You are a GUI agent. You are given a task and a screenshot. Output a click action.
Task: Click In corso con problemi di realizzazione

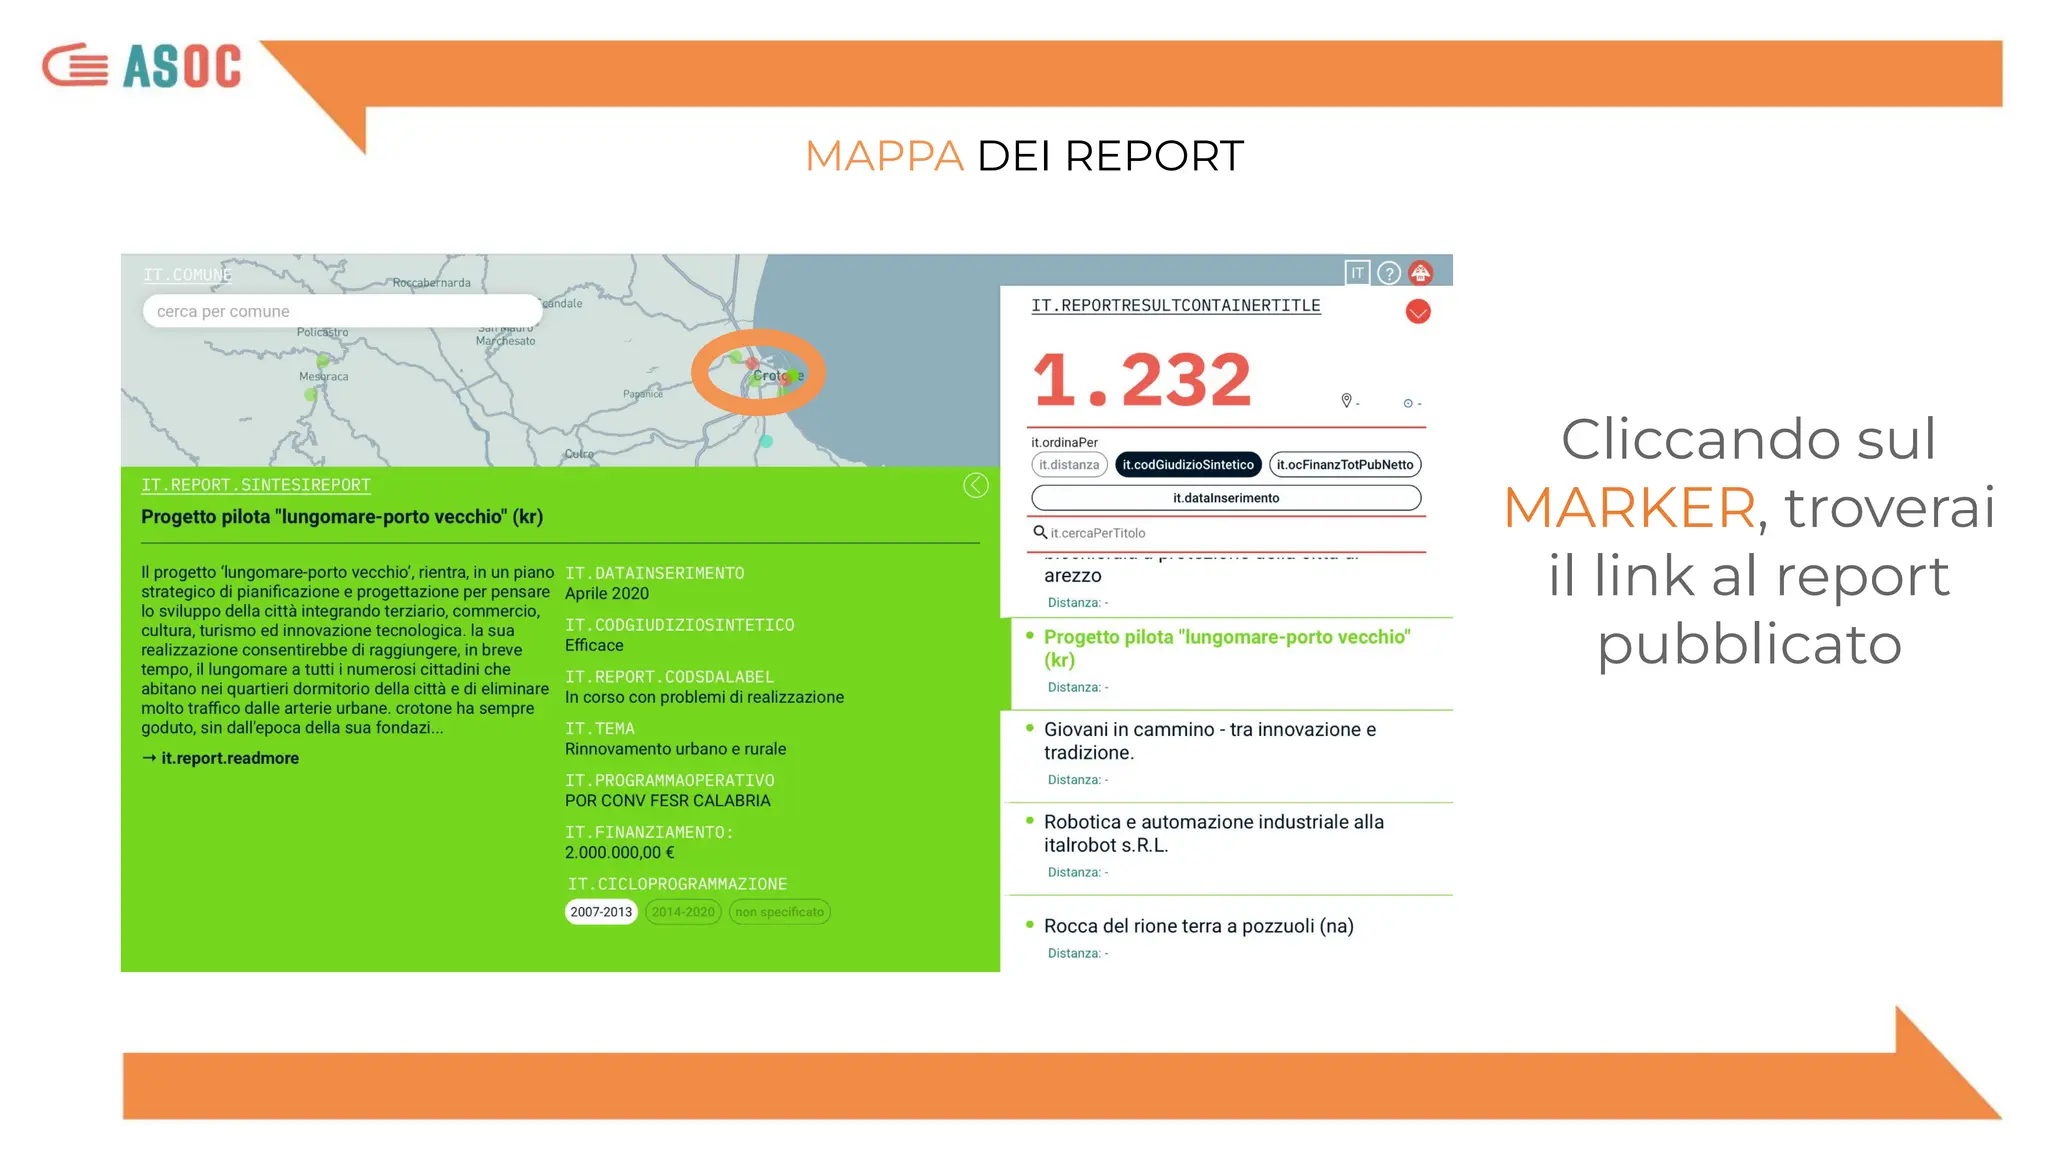coord(704,697)
